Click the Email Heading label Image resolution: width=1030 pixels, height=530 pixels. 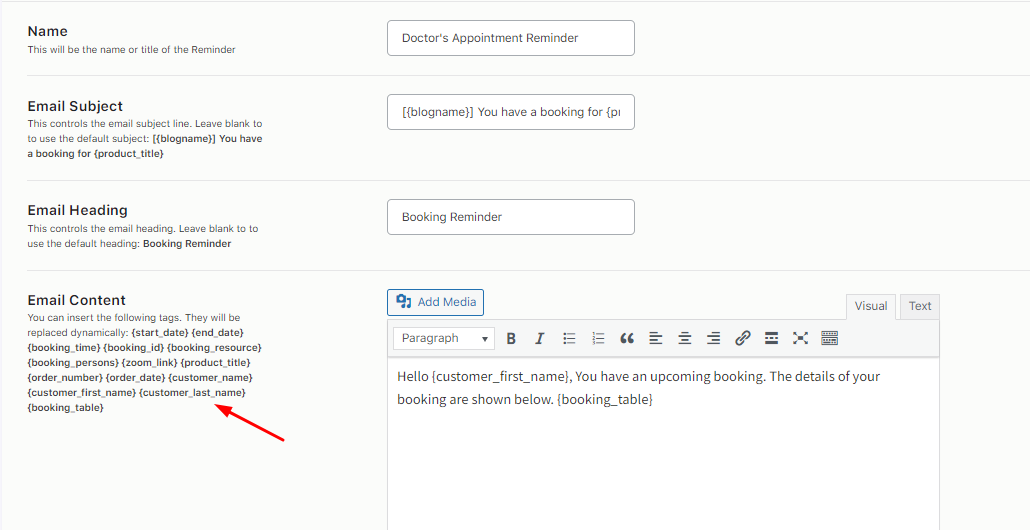[x=78, y=210]
